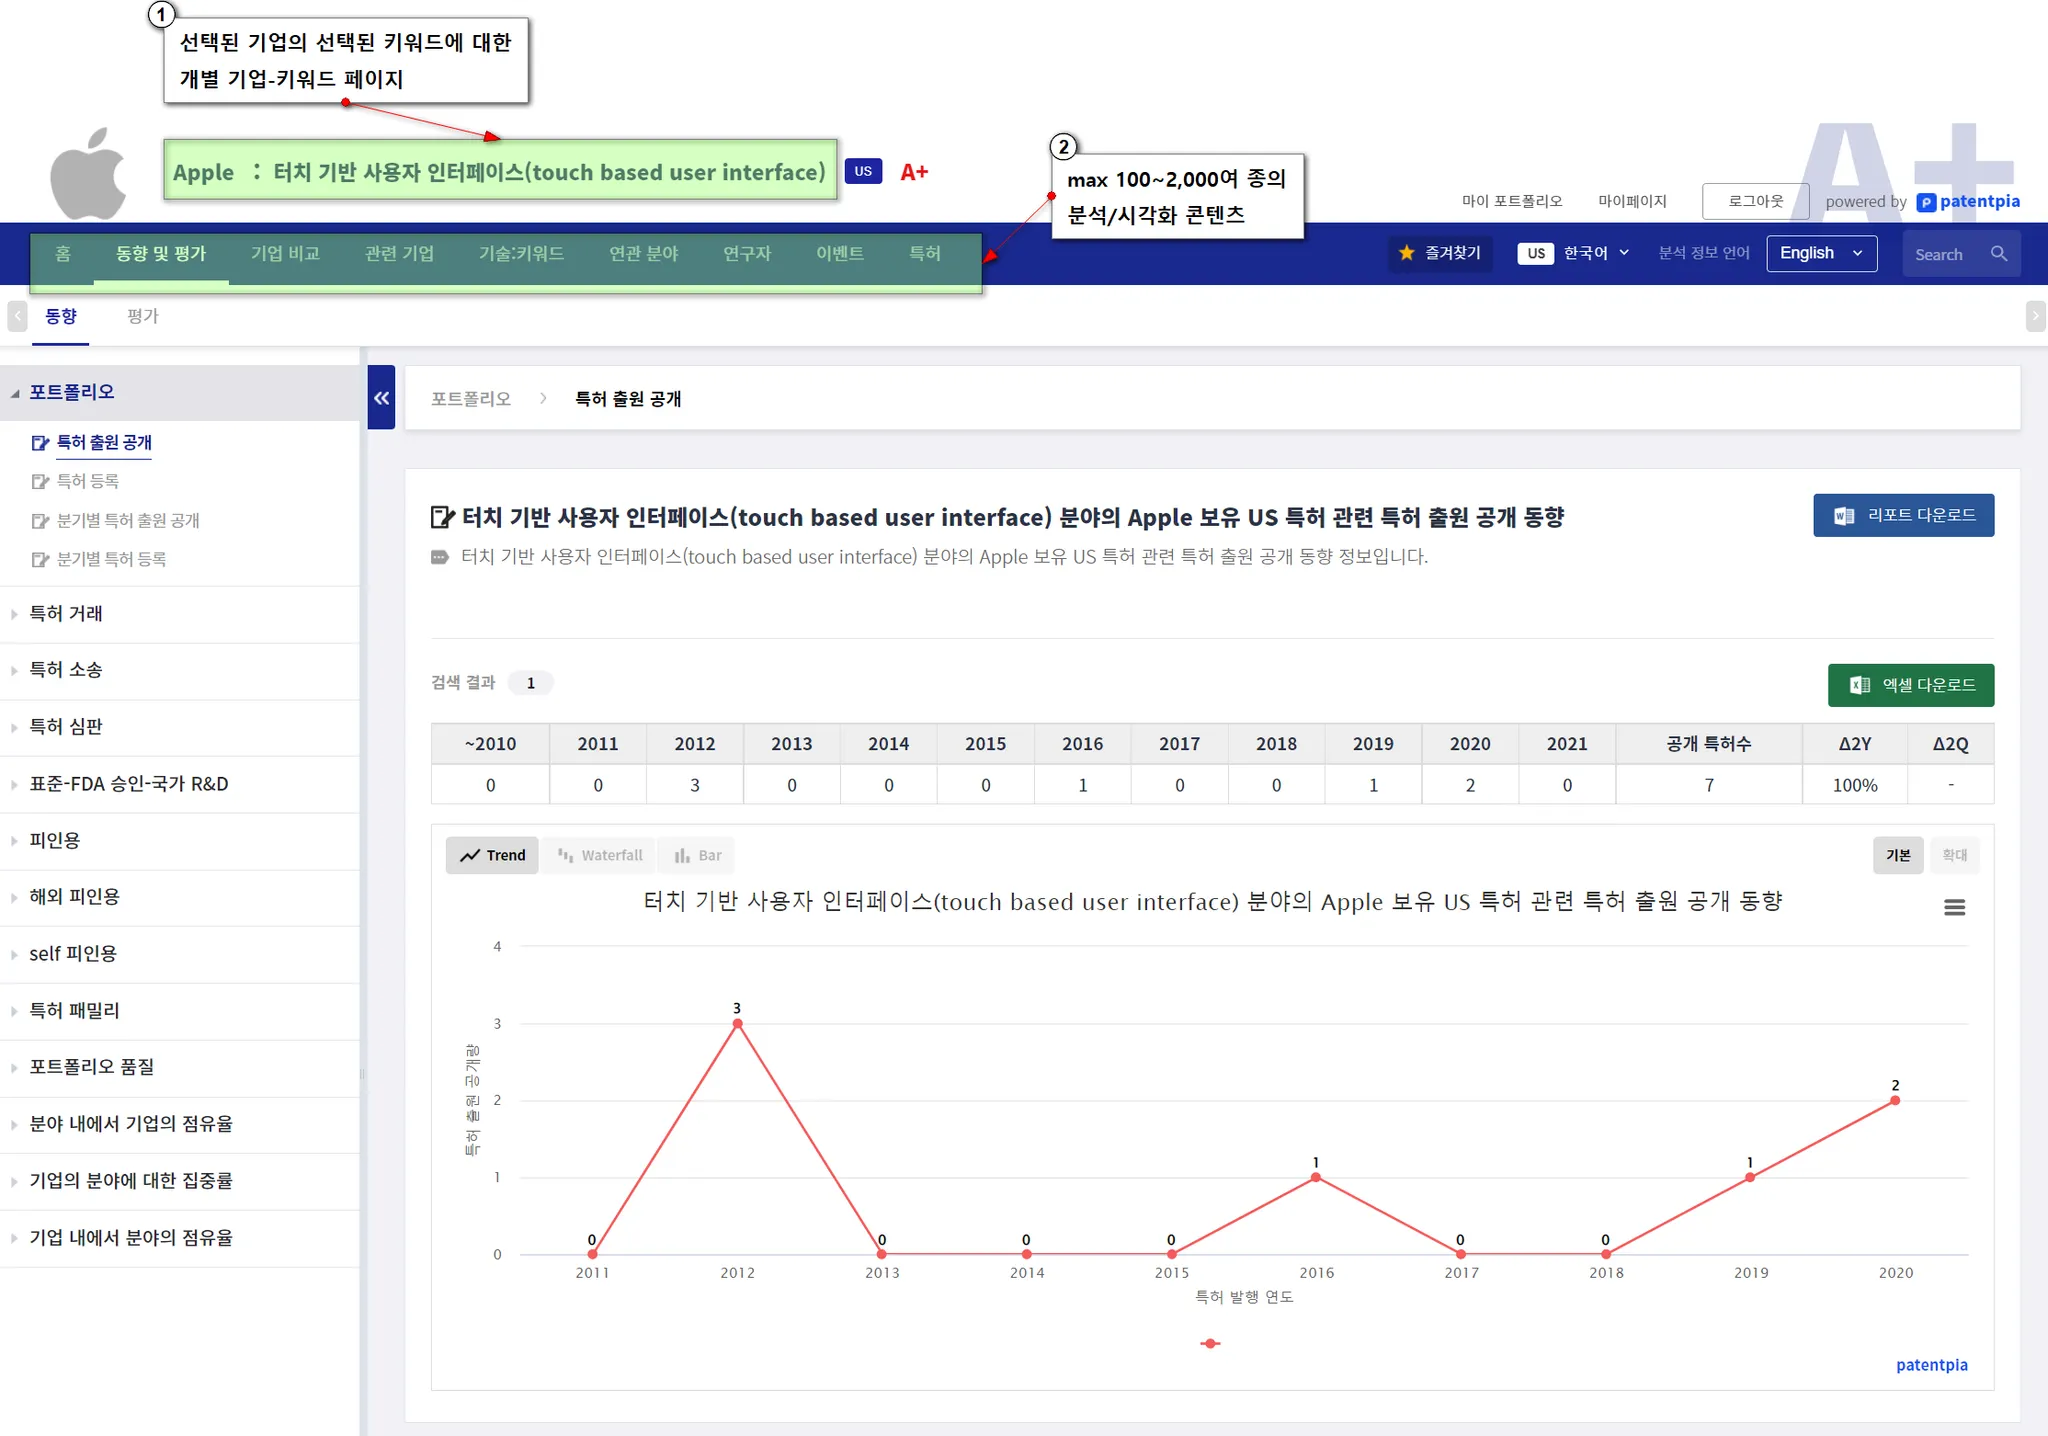Click the red series legend marker

pos(1210,1343)
